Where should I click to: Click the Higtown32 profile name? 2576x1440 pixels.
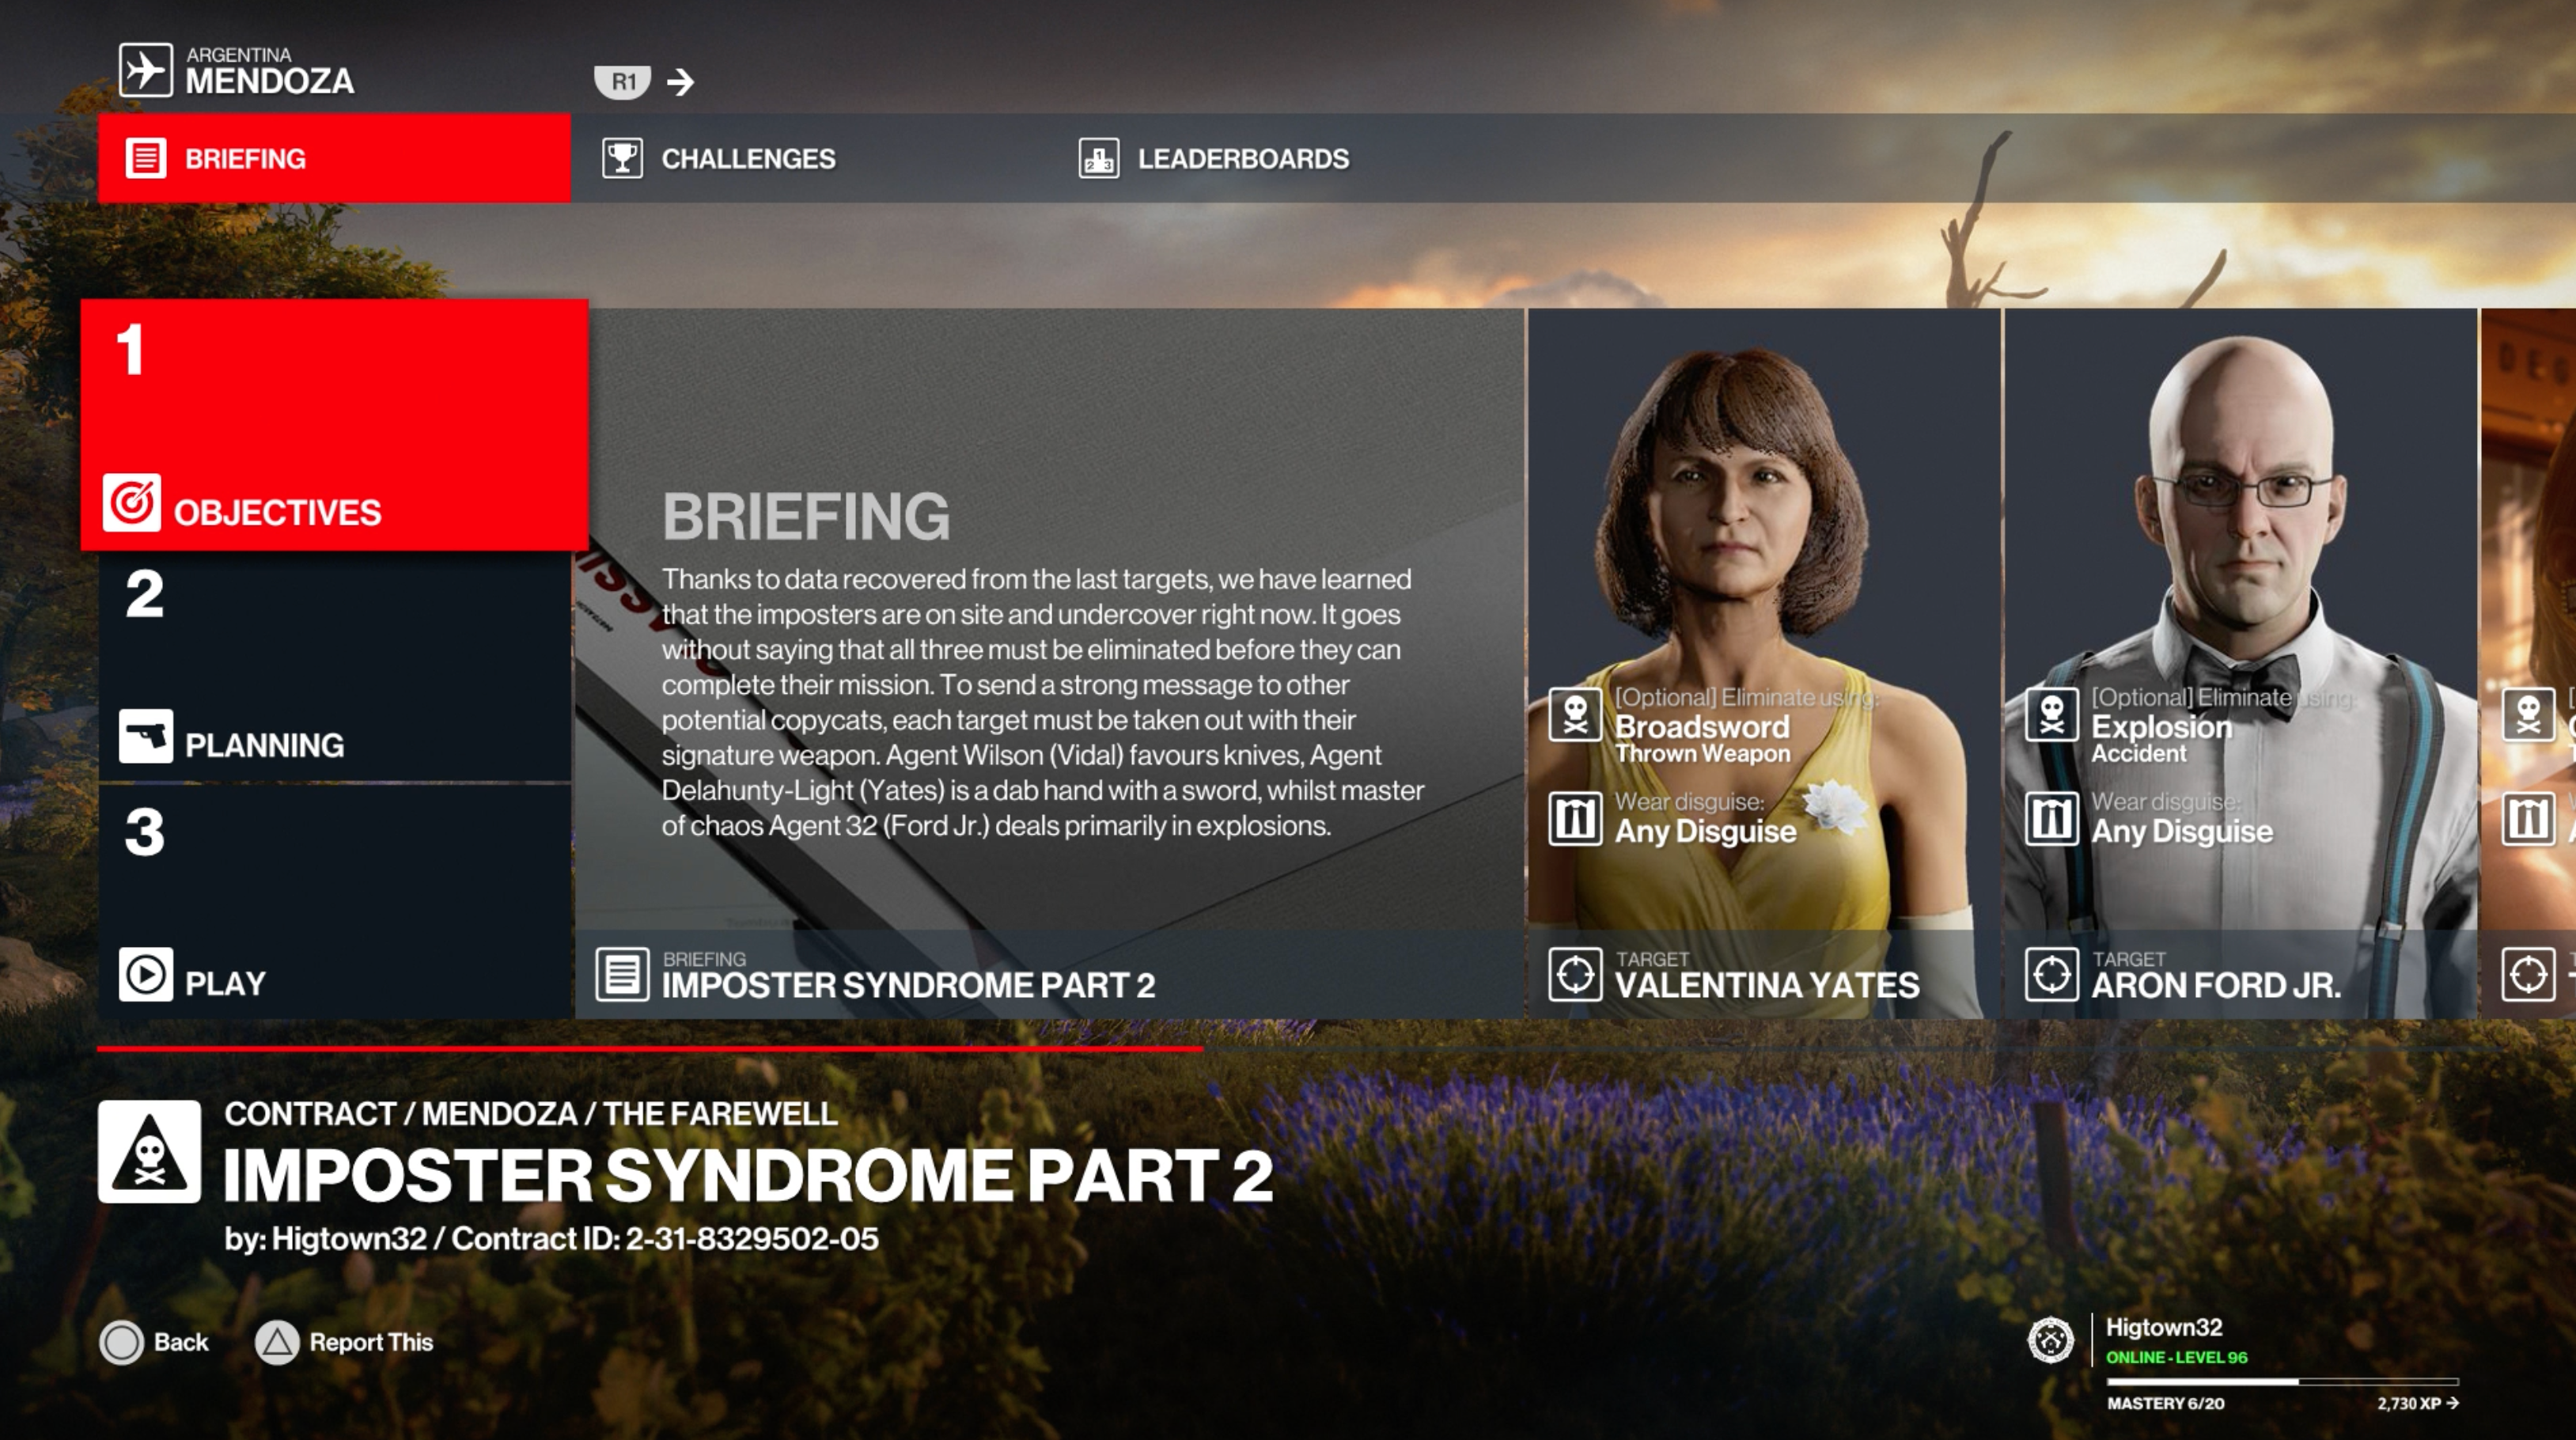point(2164,1327)
